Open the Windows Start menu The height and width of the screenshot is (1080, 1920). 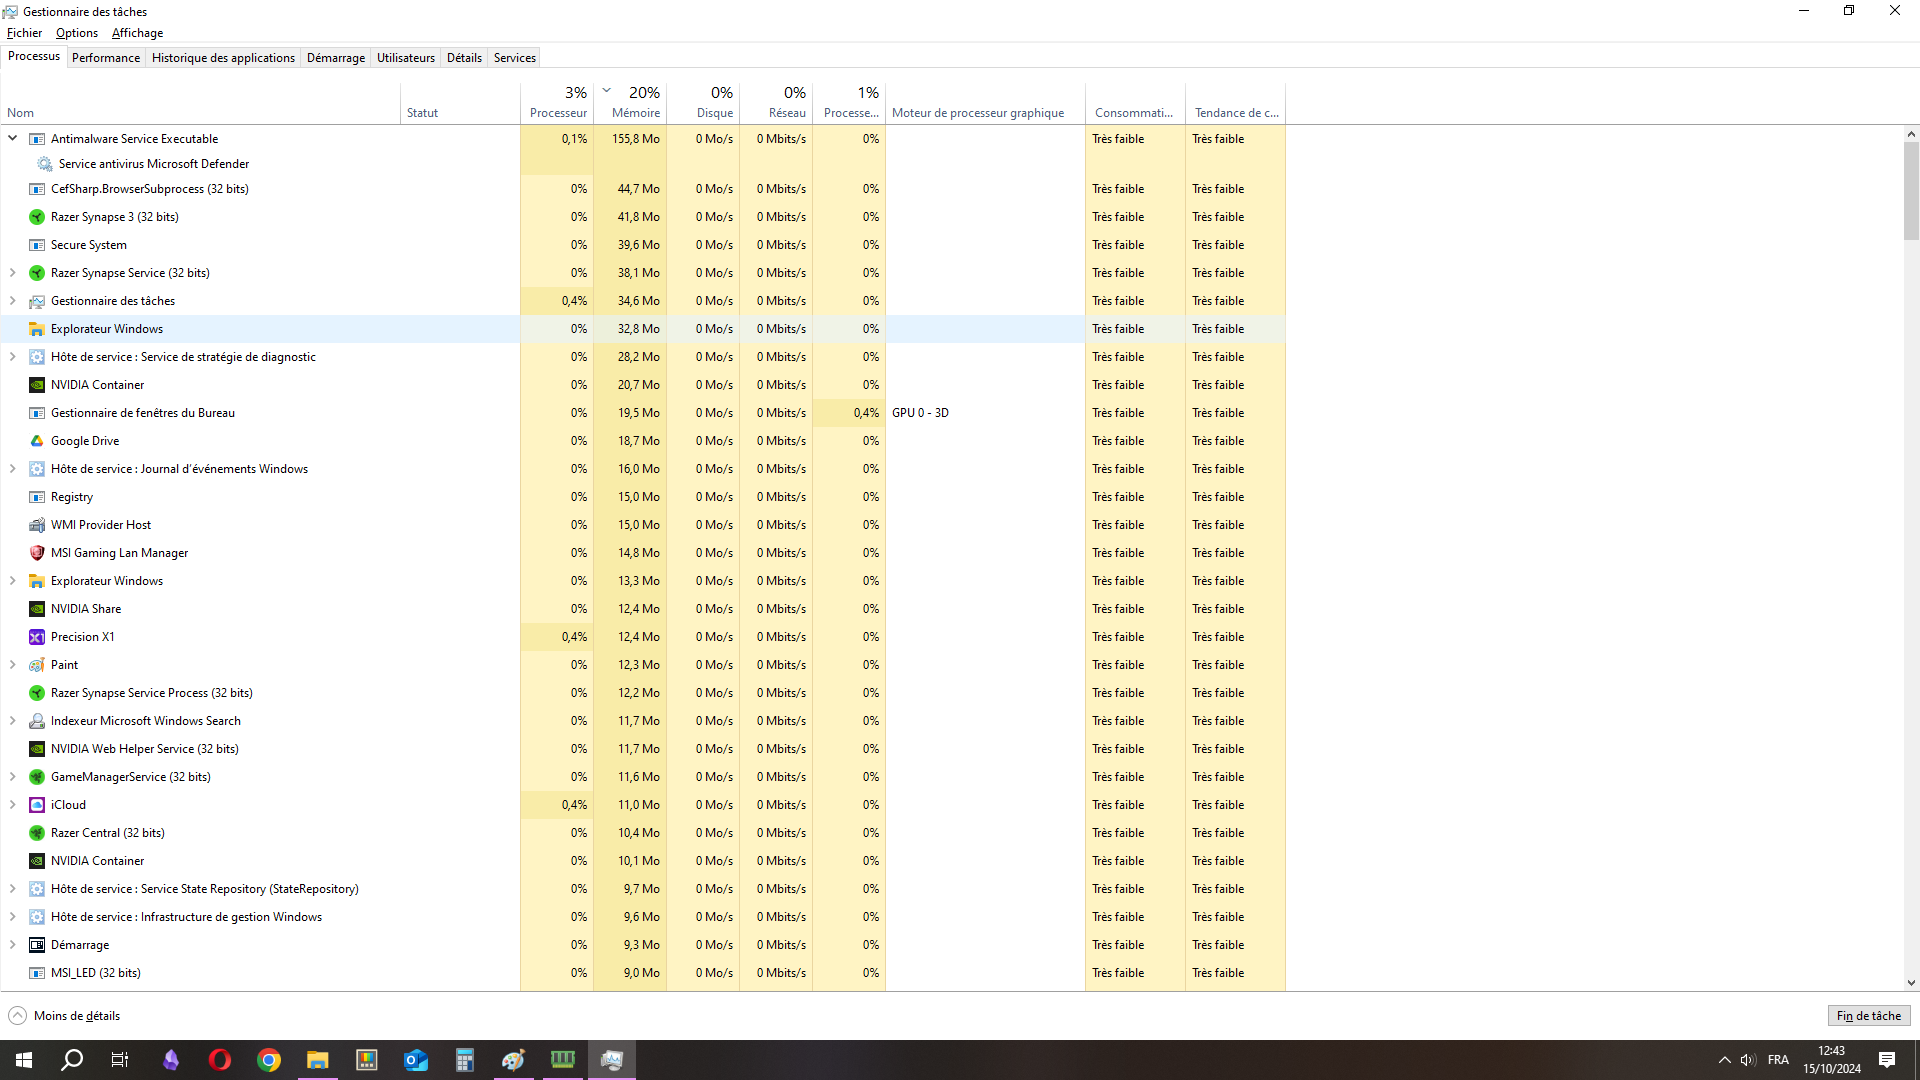pyautogui.click(x=24, y=1060)
